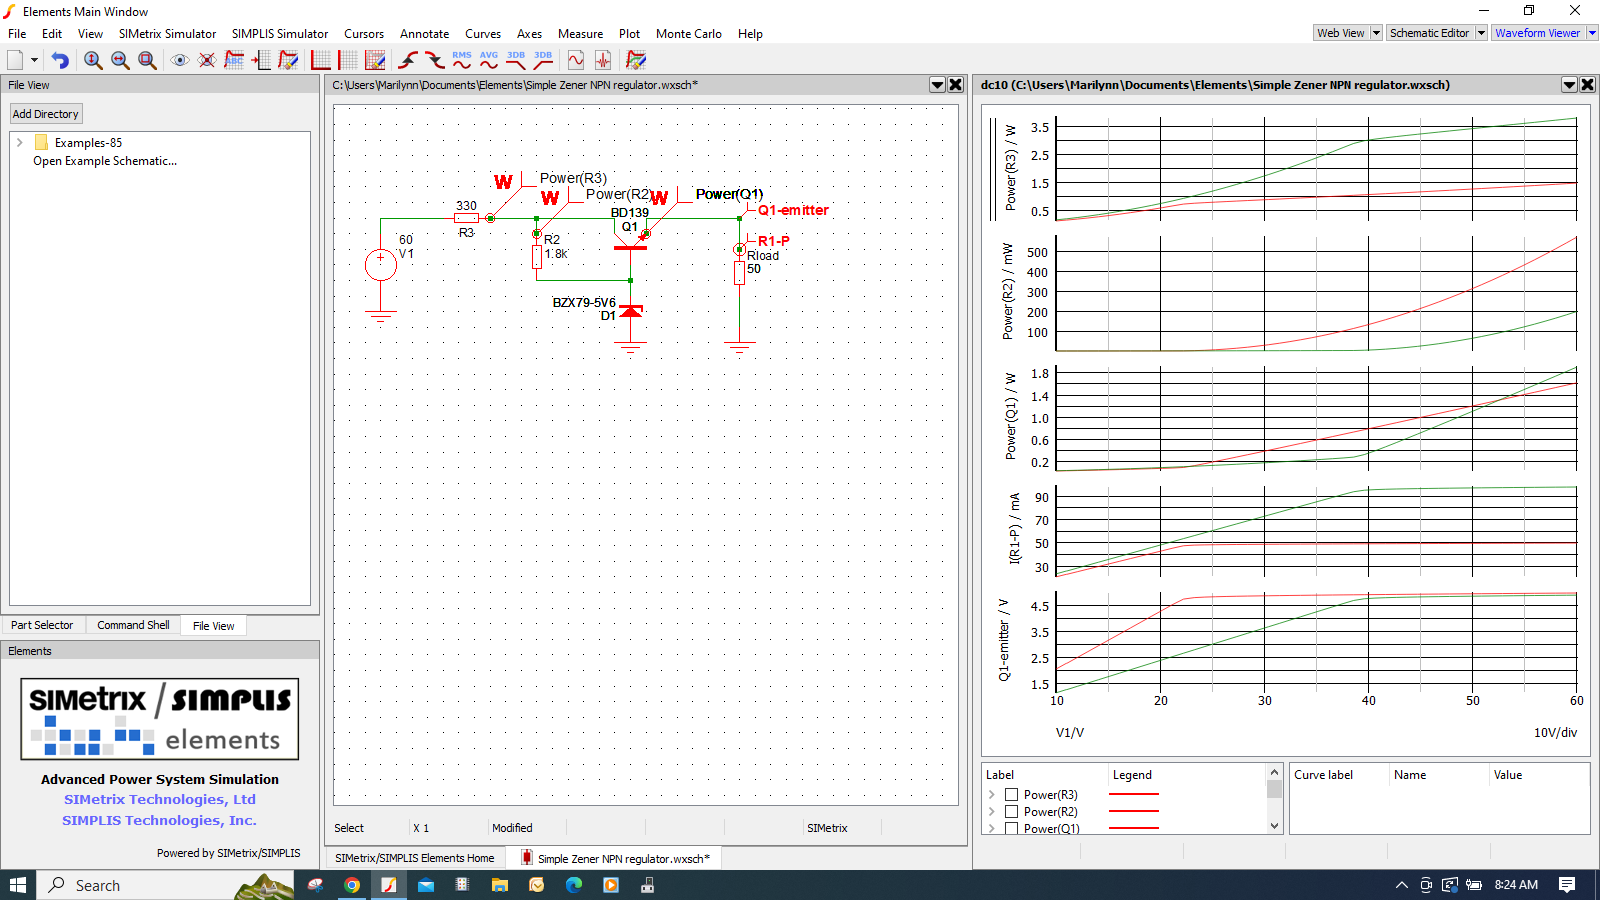Click the Power(R3) red legend line

tap(1134, 794)
